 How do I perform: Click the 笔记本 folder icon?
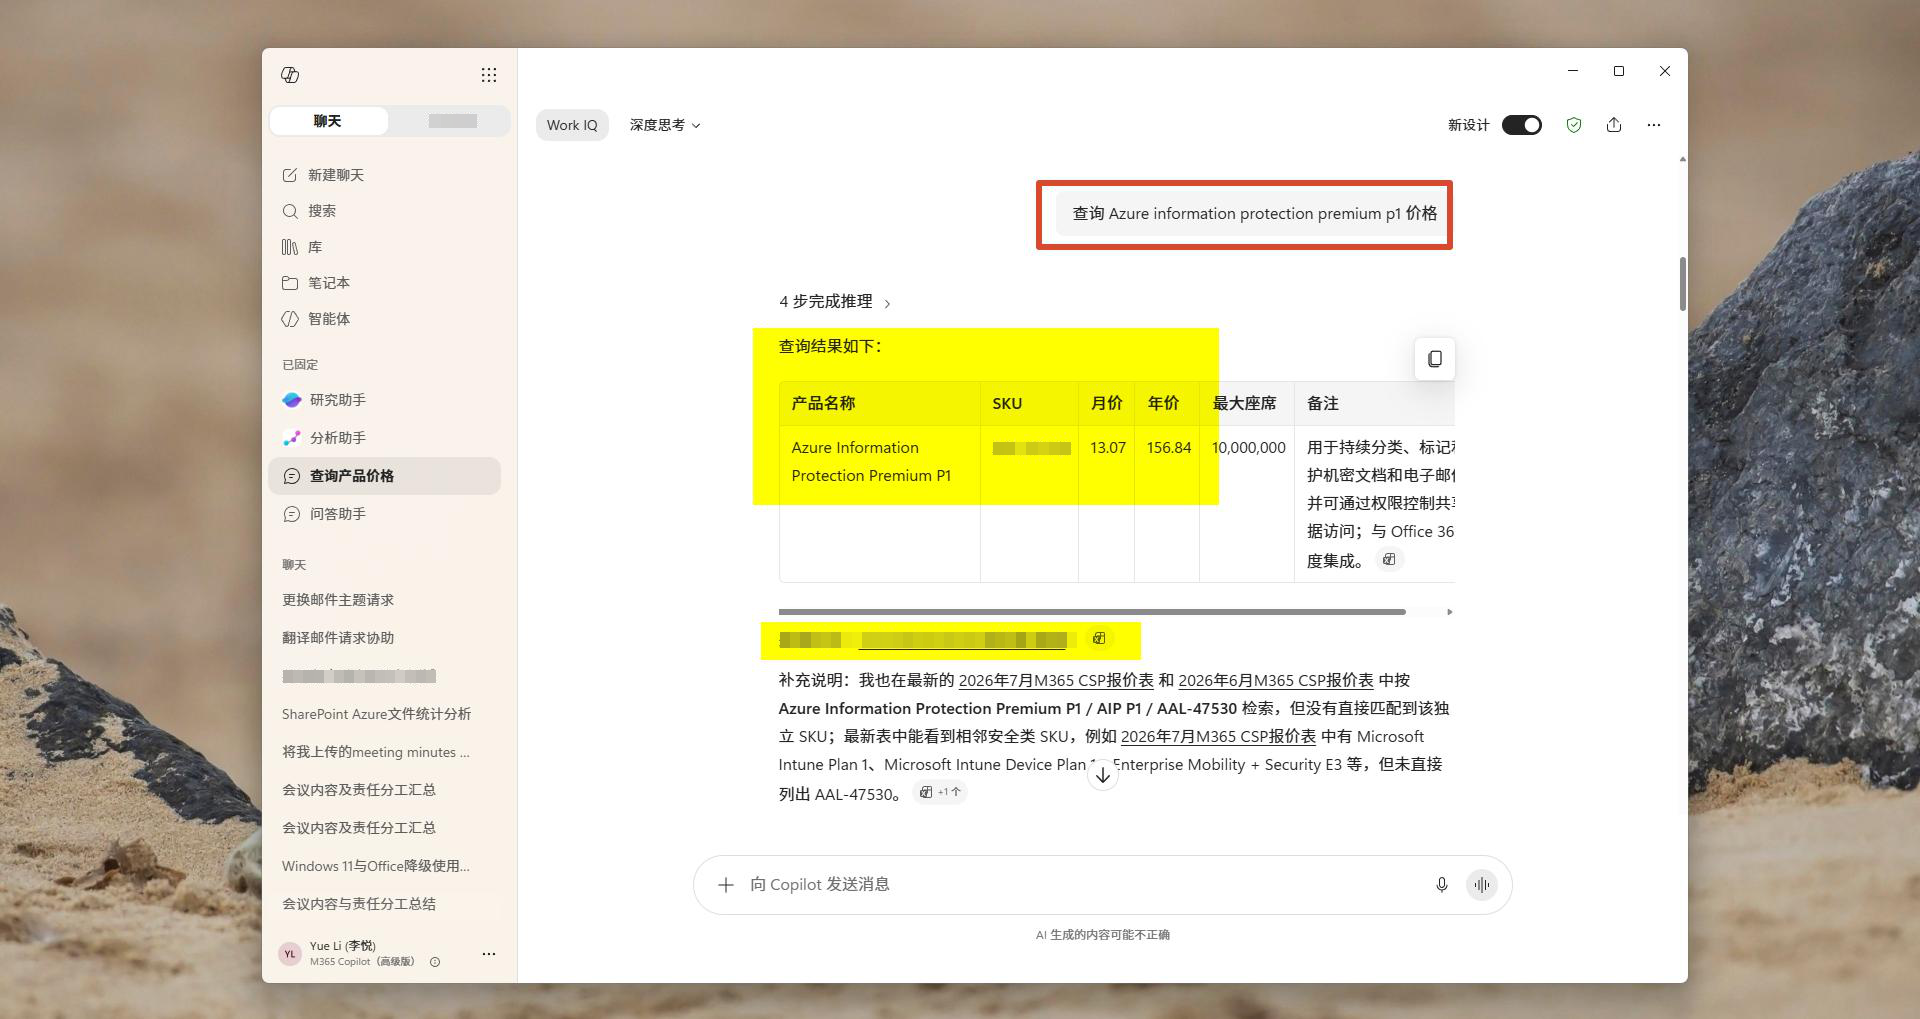click(x=290, y=283)
